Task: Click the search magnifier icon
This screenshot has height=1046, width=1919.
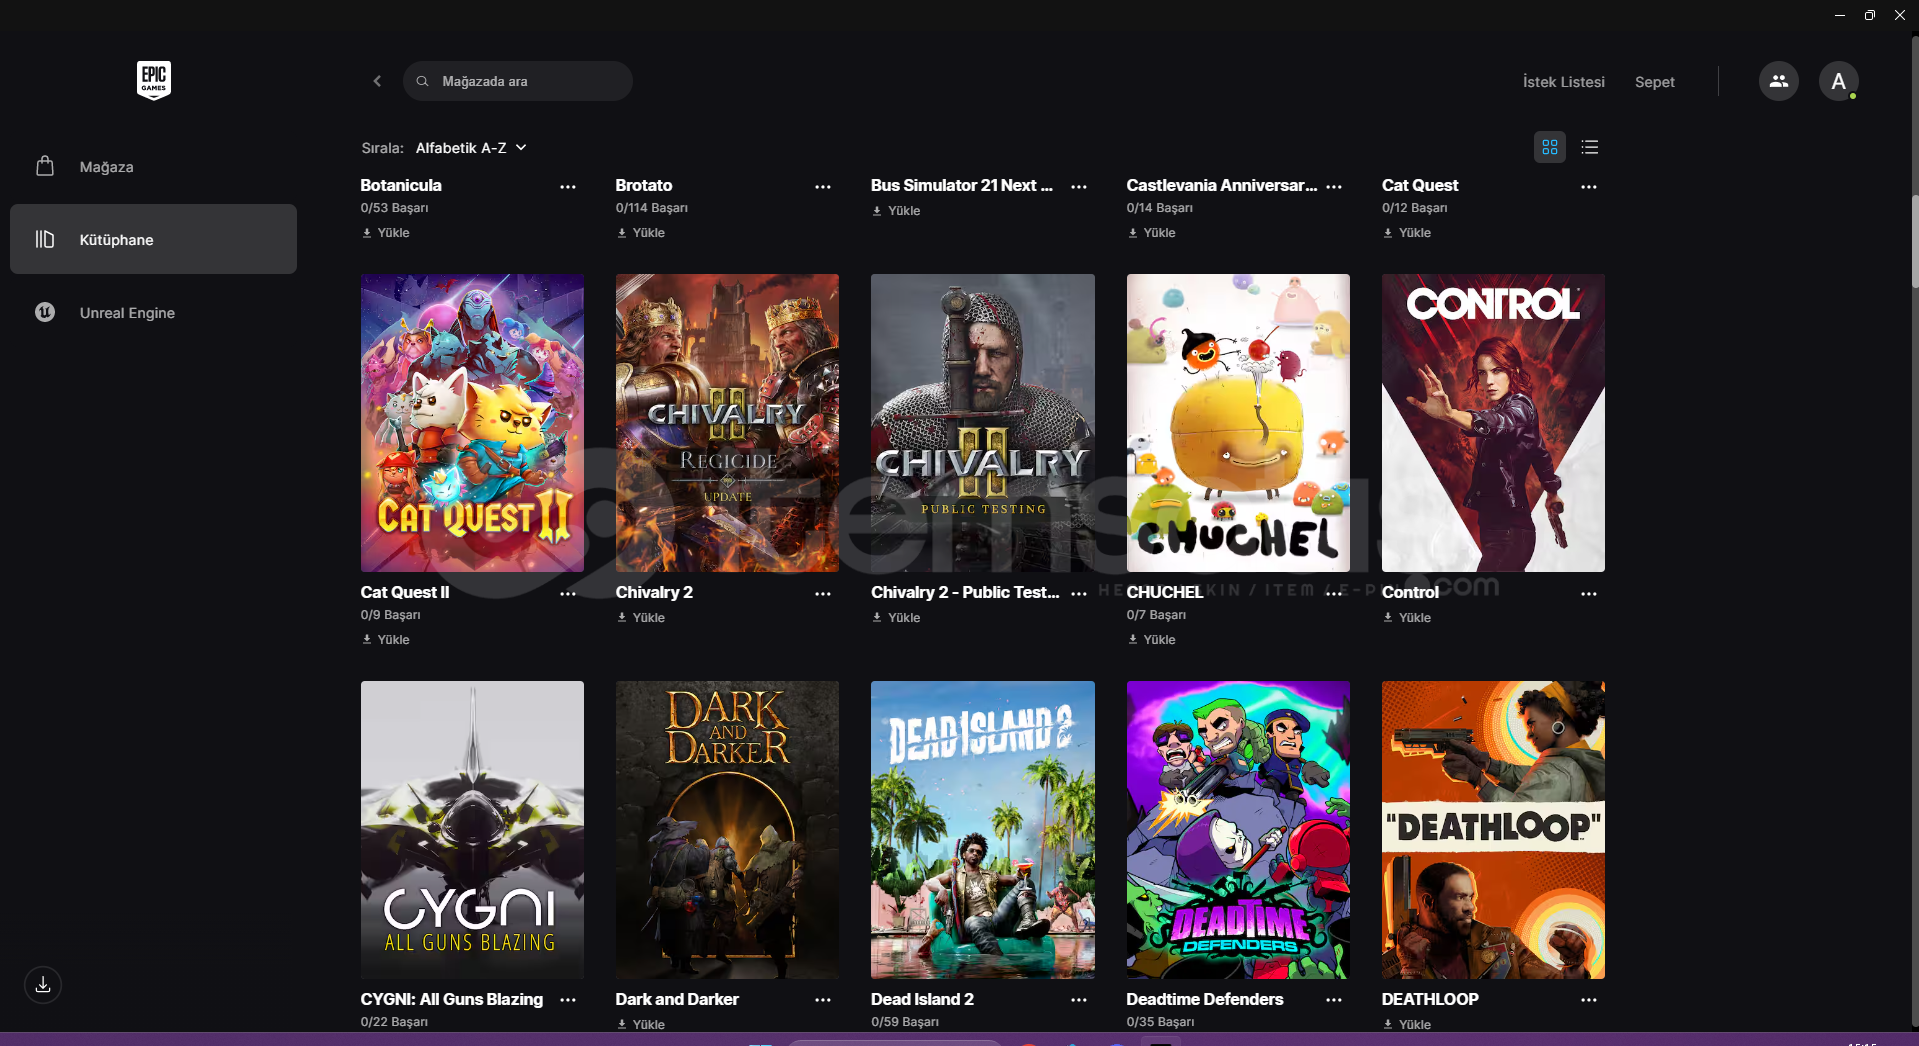Action: (x=423, y=81)
